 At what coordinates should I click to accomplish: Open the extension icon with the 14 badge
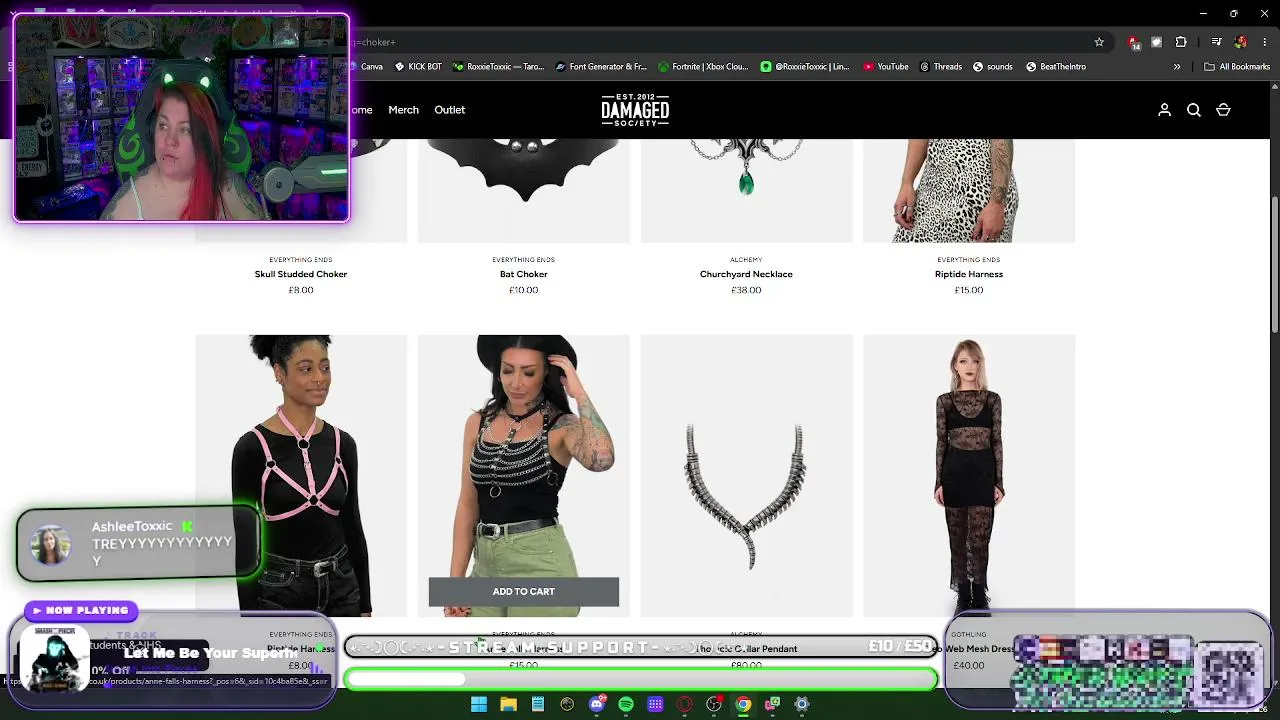coord(1133,42)
